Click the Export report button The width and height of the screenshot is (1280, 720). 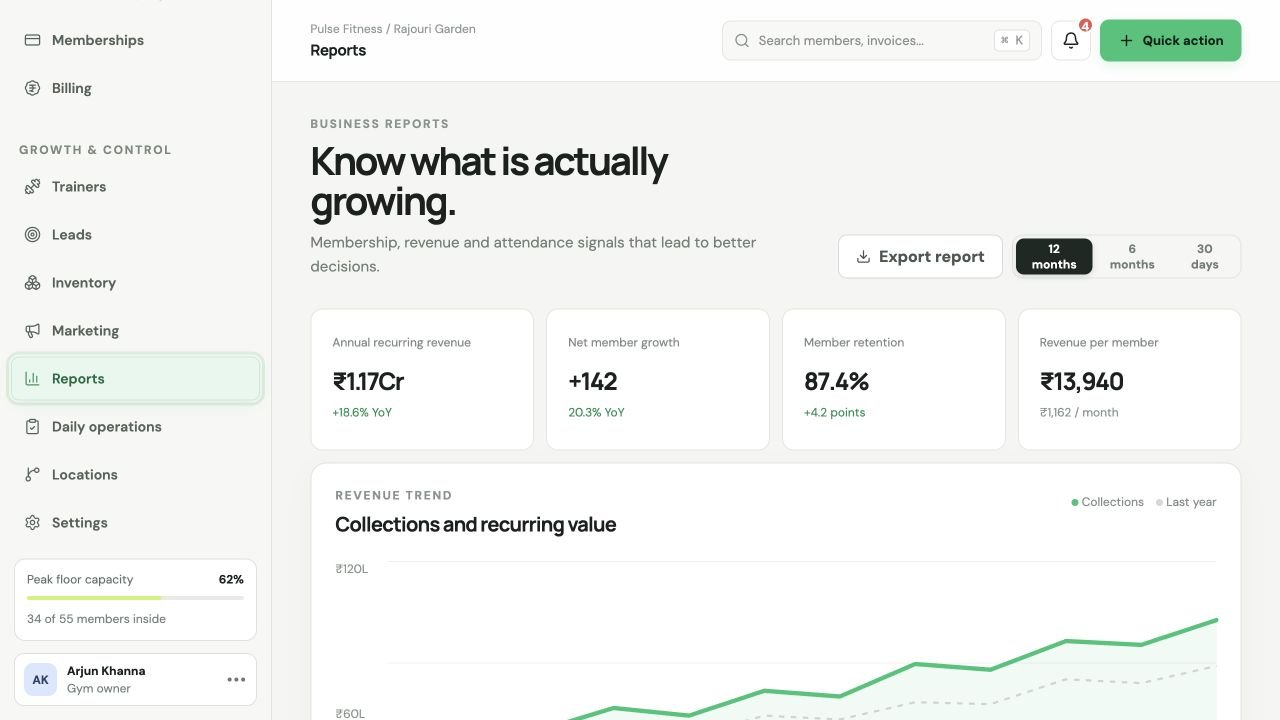click(x=920, y=257)
